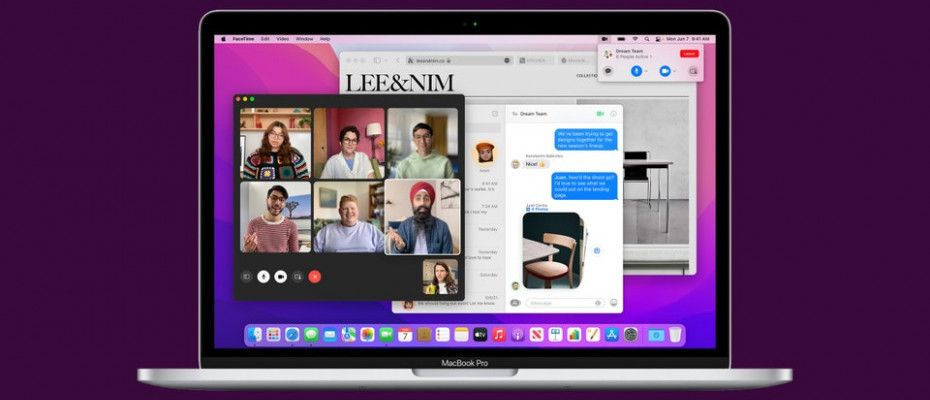Click the screen share icon in Dream Team panel
The height and width of the screenshot is (400, 930).
[x=693, y=71]
